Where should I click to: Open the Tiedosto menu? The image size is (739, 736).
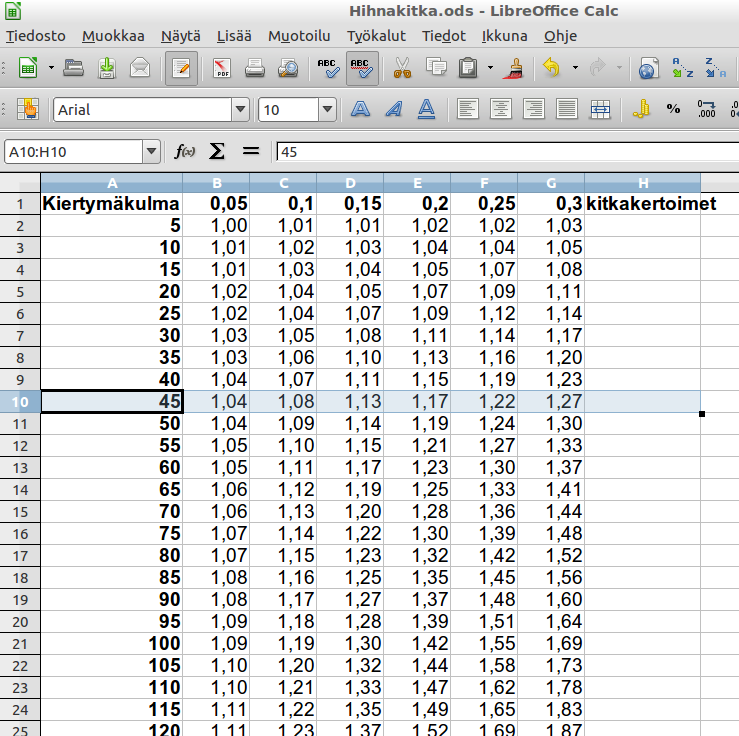[x=36, y=36]
